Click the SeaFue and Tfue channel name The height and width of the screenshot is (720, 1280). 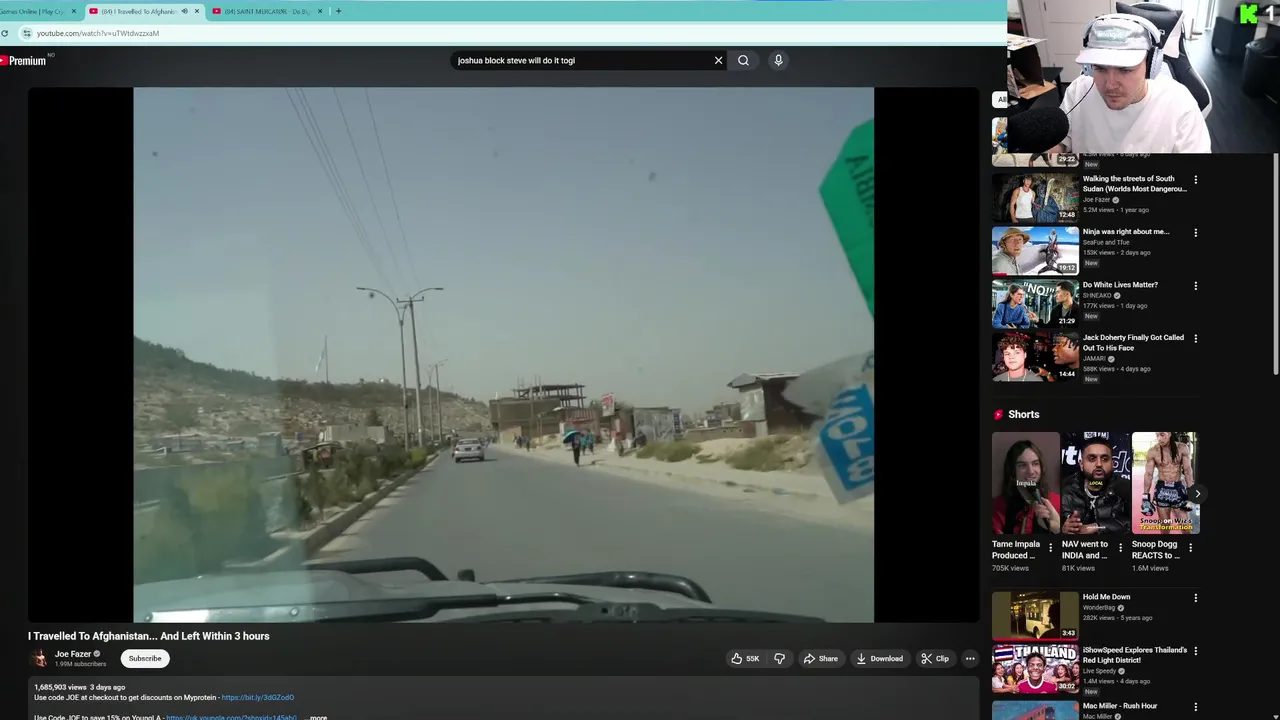point(1106,242)
